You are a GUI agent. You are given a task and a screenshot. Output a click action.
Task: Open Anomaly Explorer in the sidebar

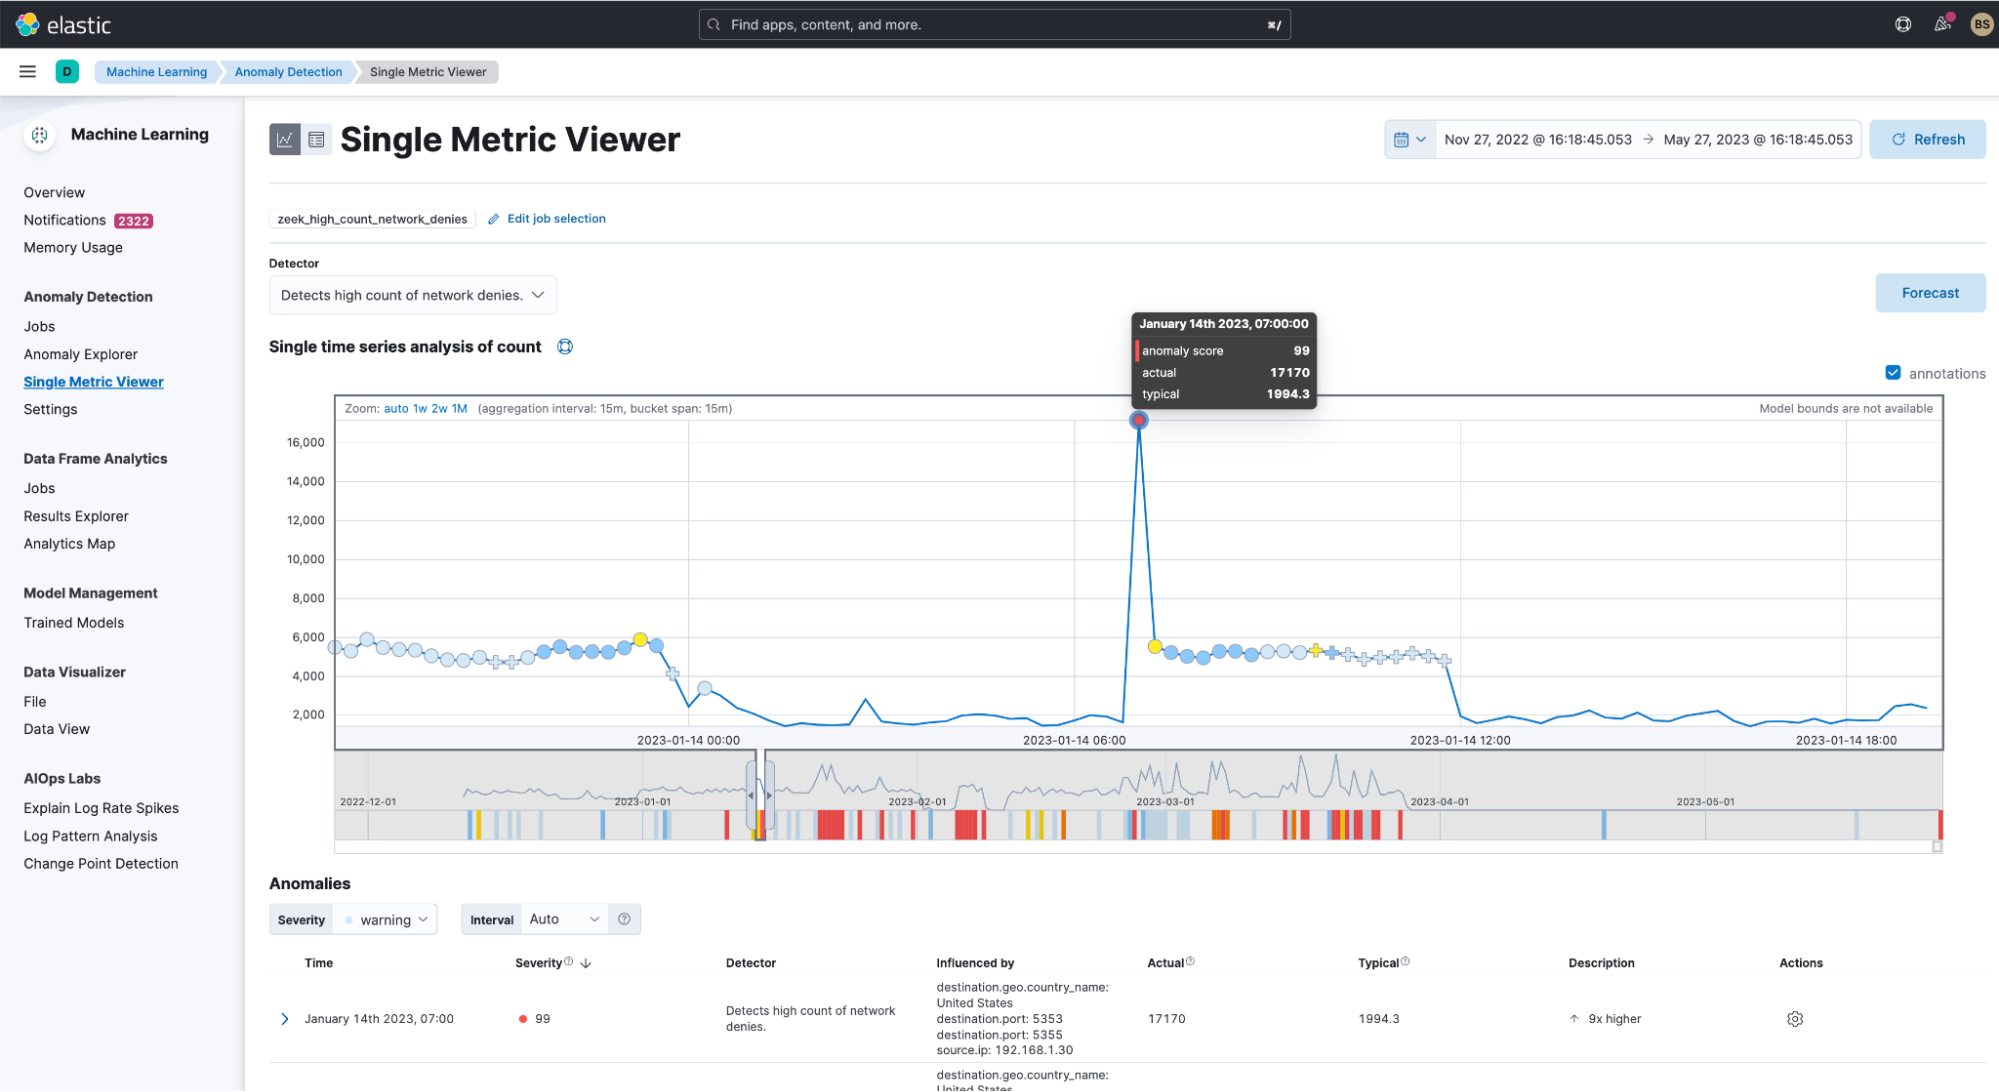point(81,354)
